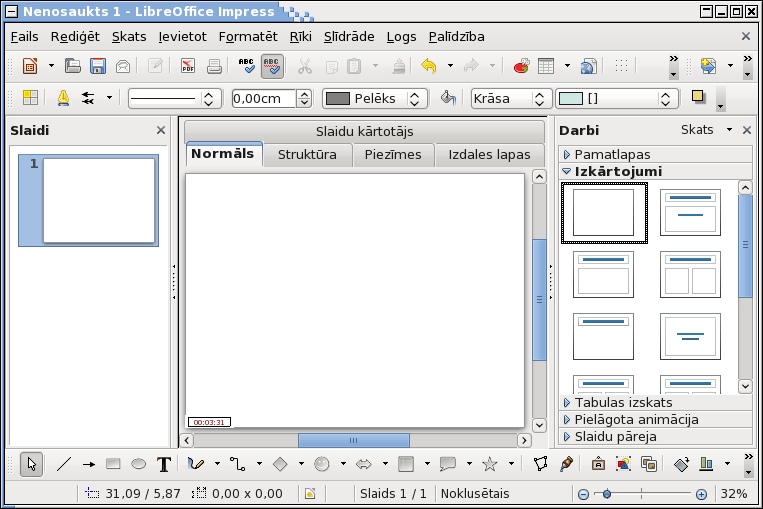
Task: Switch to the Struktūra tab
Action: click(307, 155)
